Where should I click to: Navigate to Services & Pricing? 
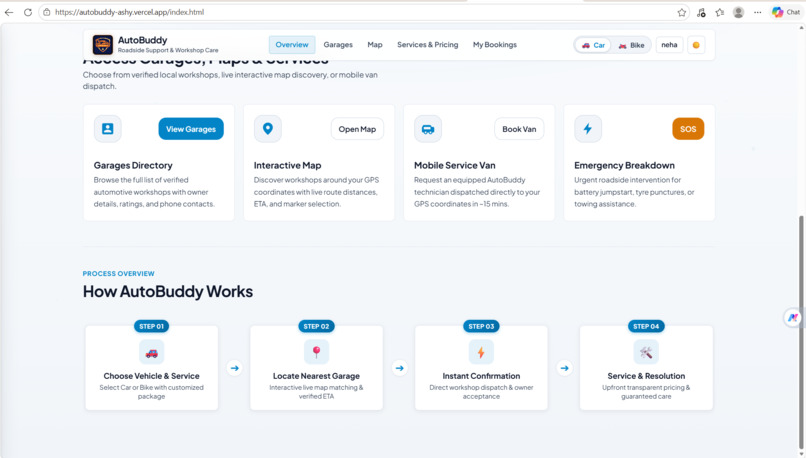[x=428, y=45]
